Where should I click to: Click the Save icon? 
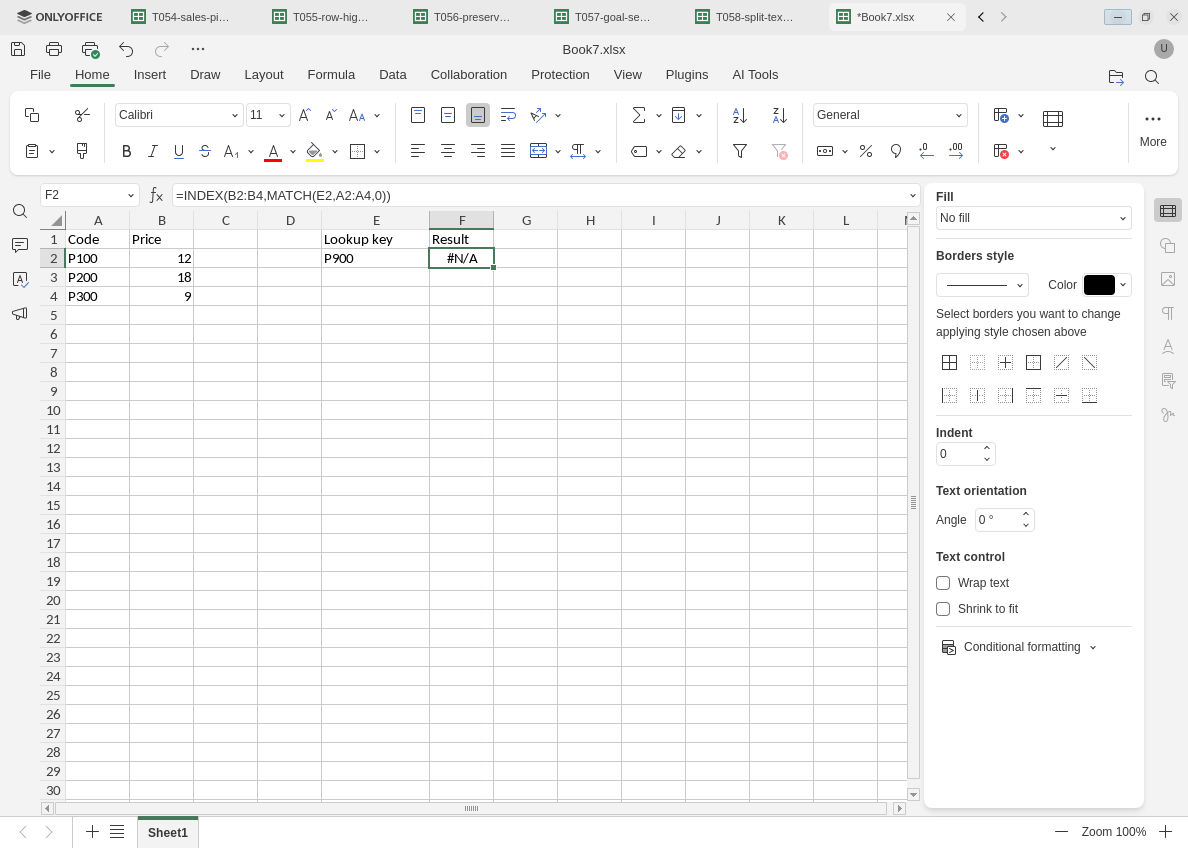[x=18, y=49]
